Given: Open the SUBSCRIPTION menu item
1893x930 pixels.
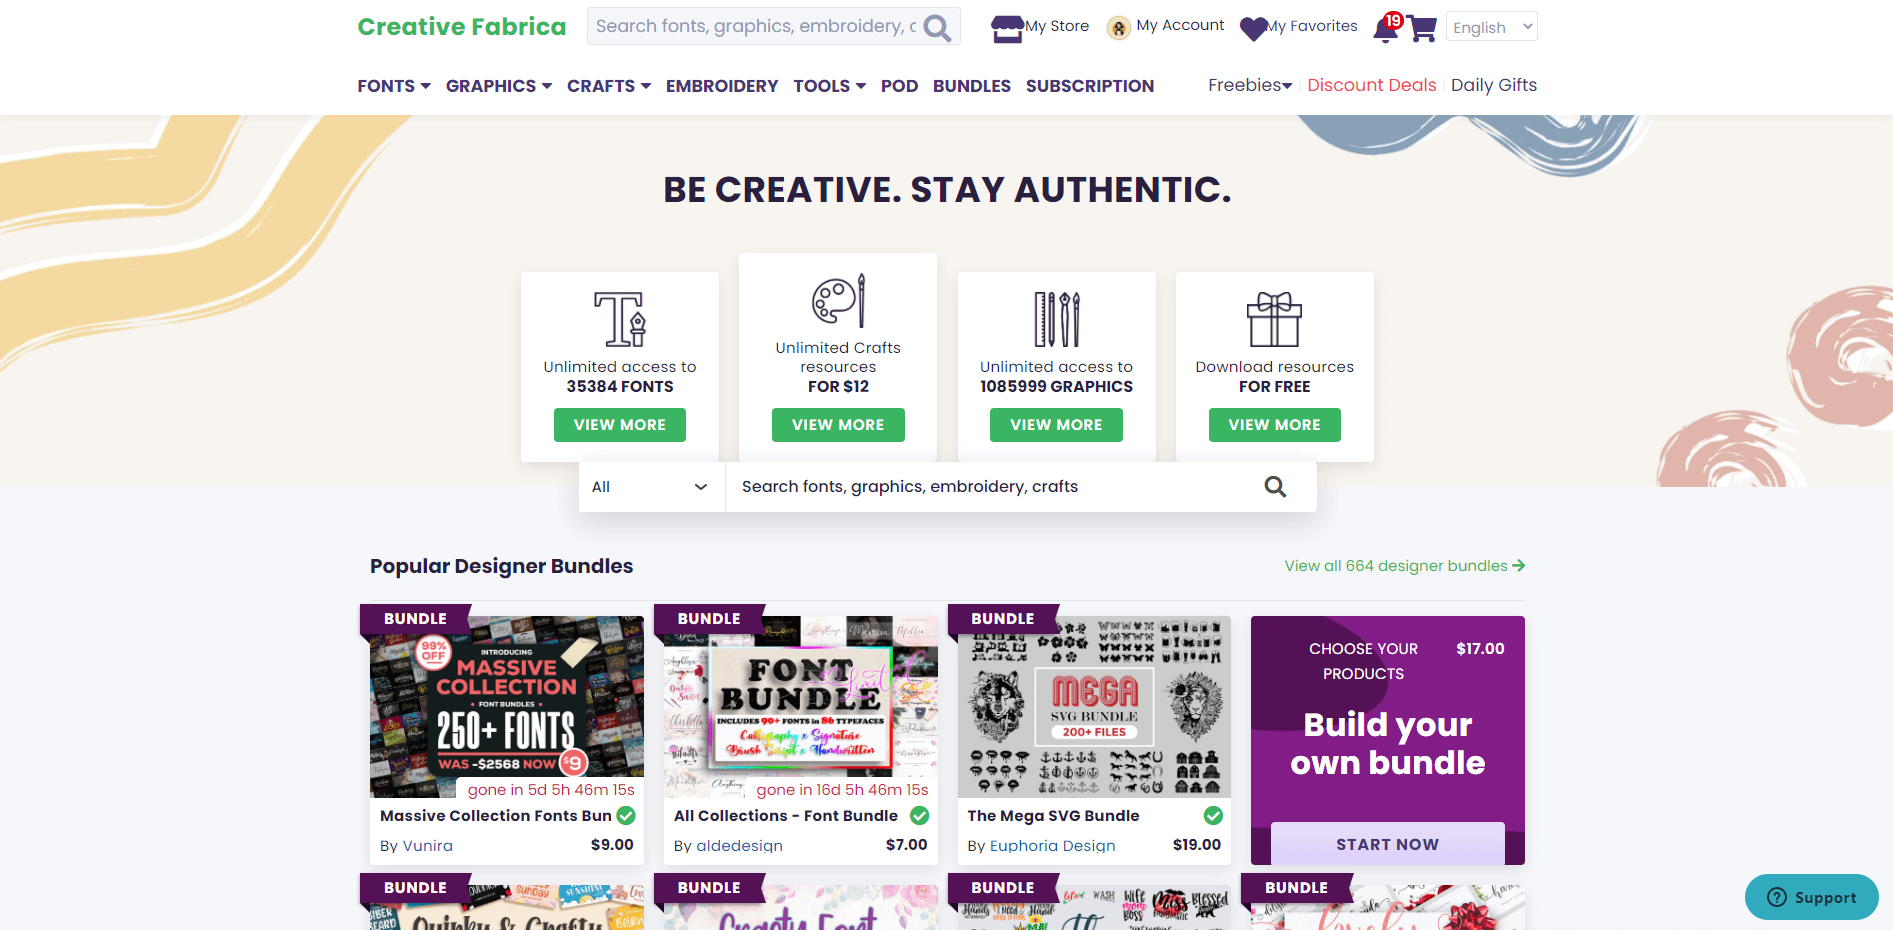Looking at the screenshot, I should [1089, 86].
